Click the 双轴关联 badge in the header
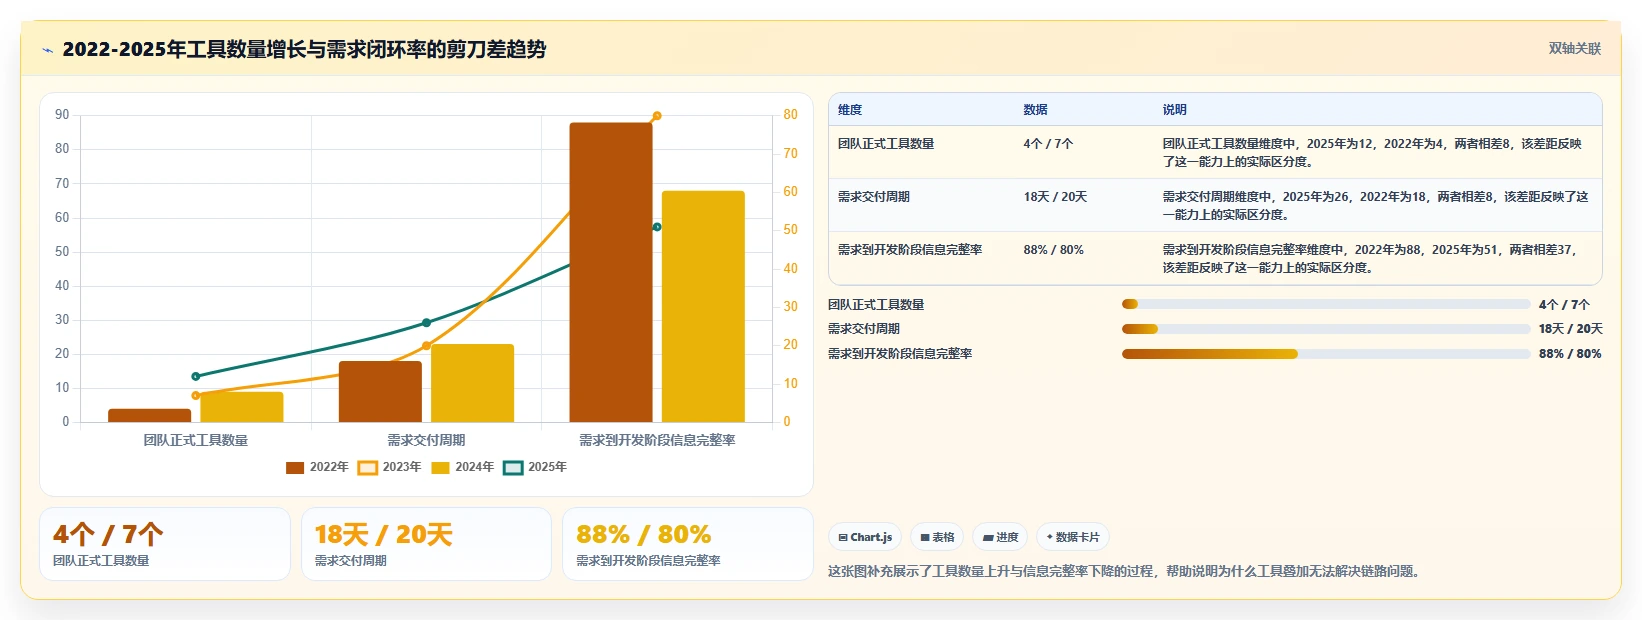Screen dimensions: 1642x620 click(1575, 48)
